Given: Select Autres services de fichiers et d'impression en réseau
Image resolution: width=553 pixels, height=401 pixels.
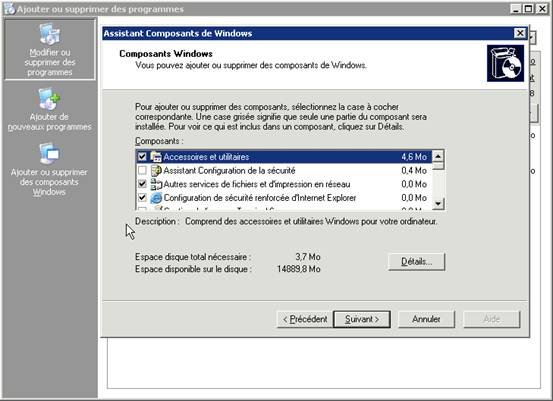Looking at the screenshot, I should [284, 184].
